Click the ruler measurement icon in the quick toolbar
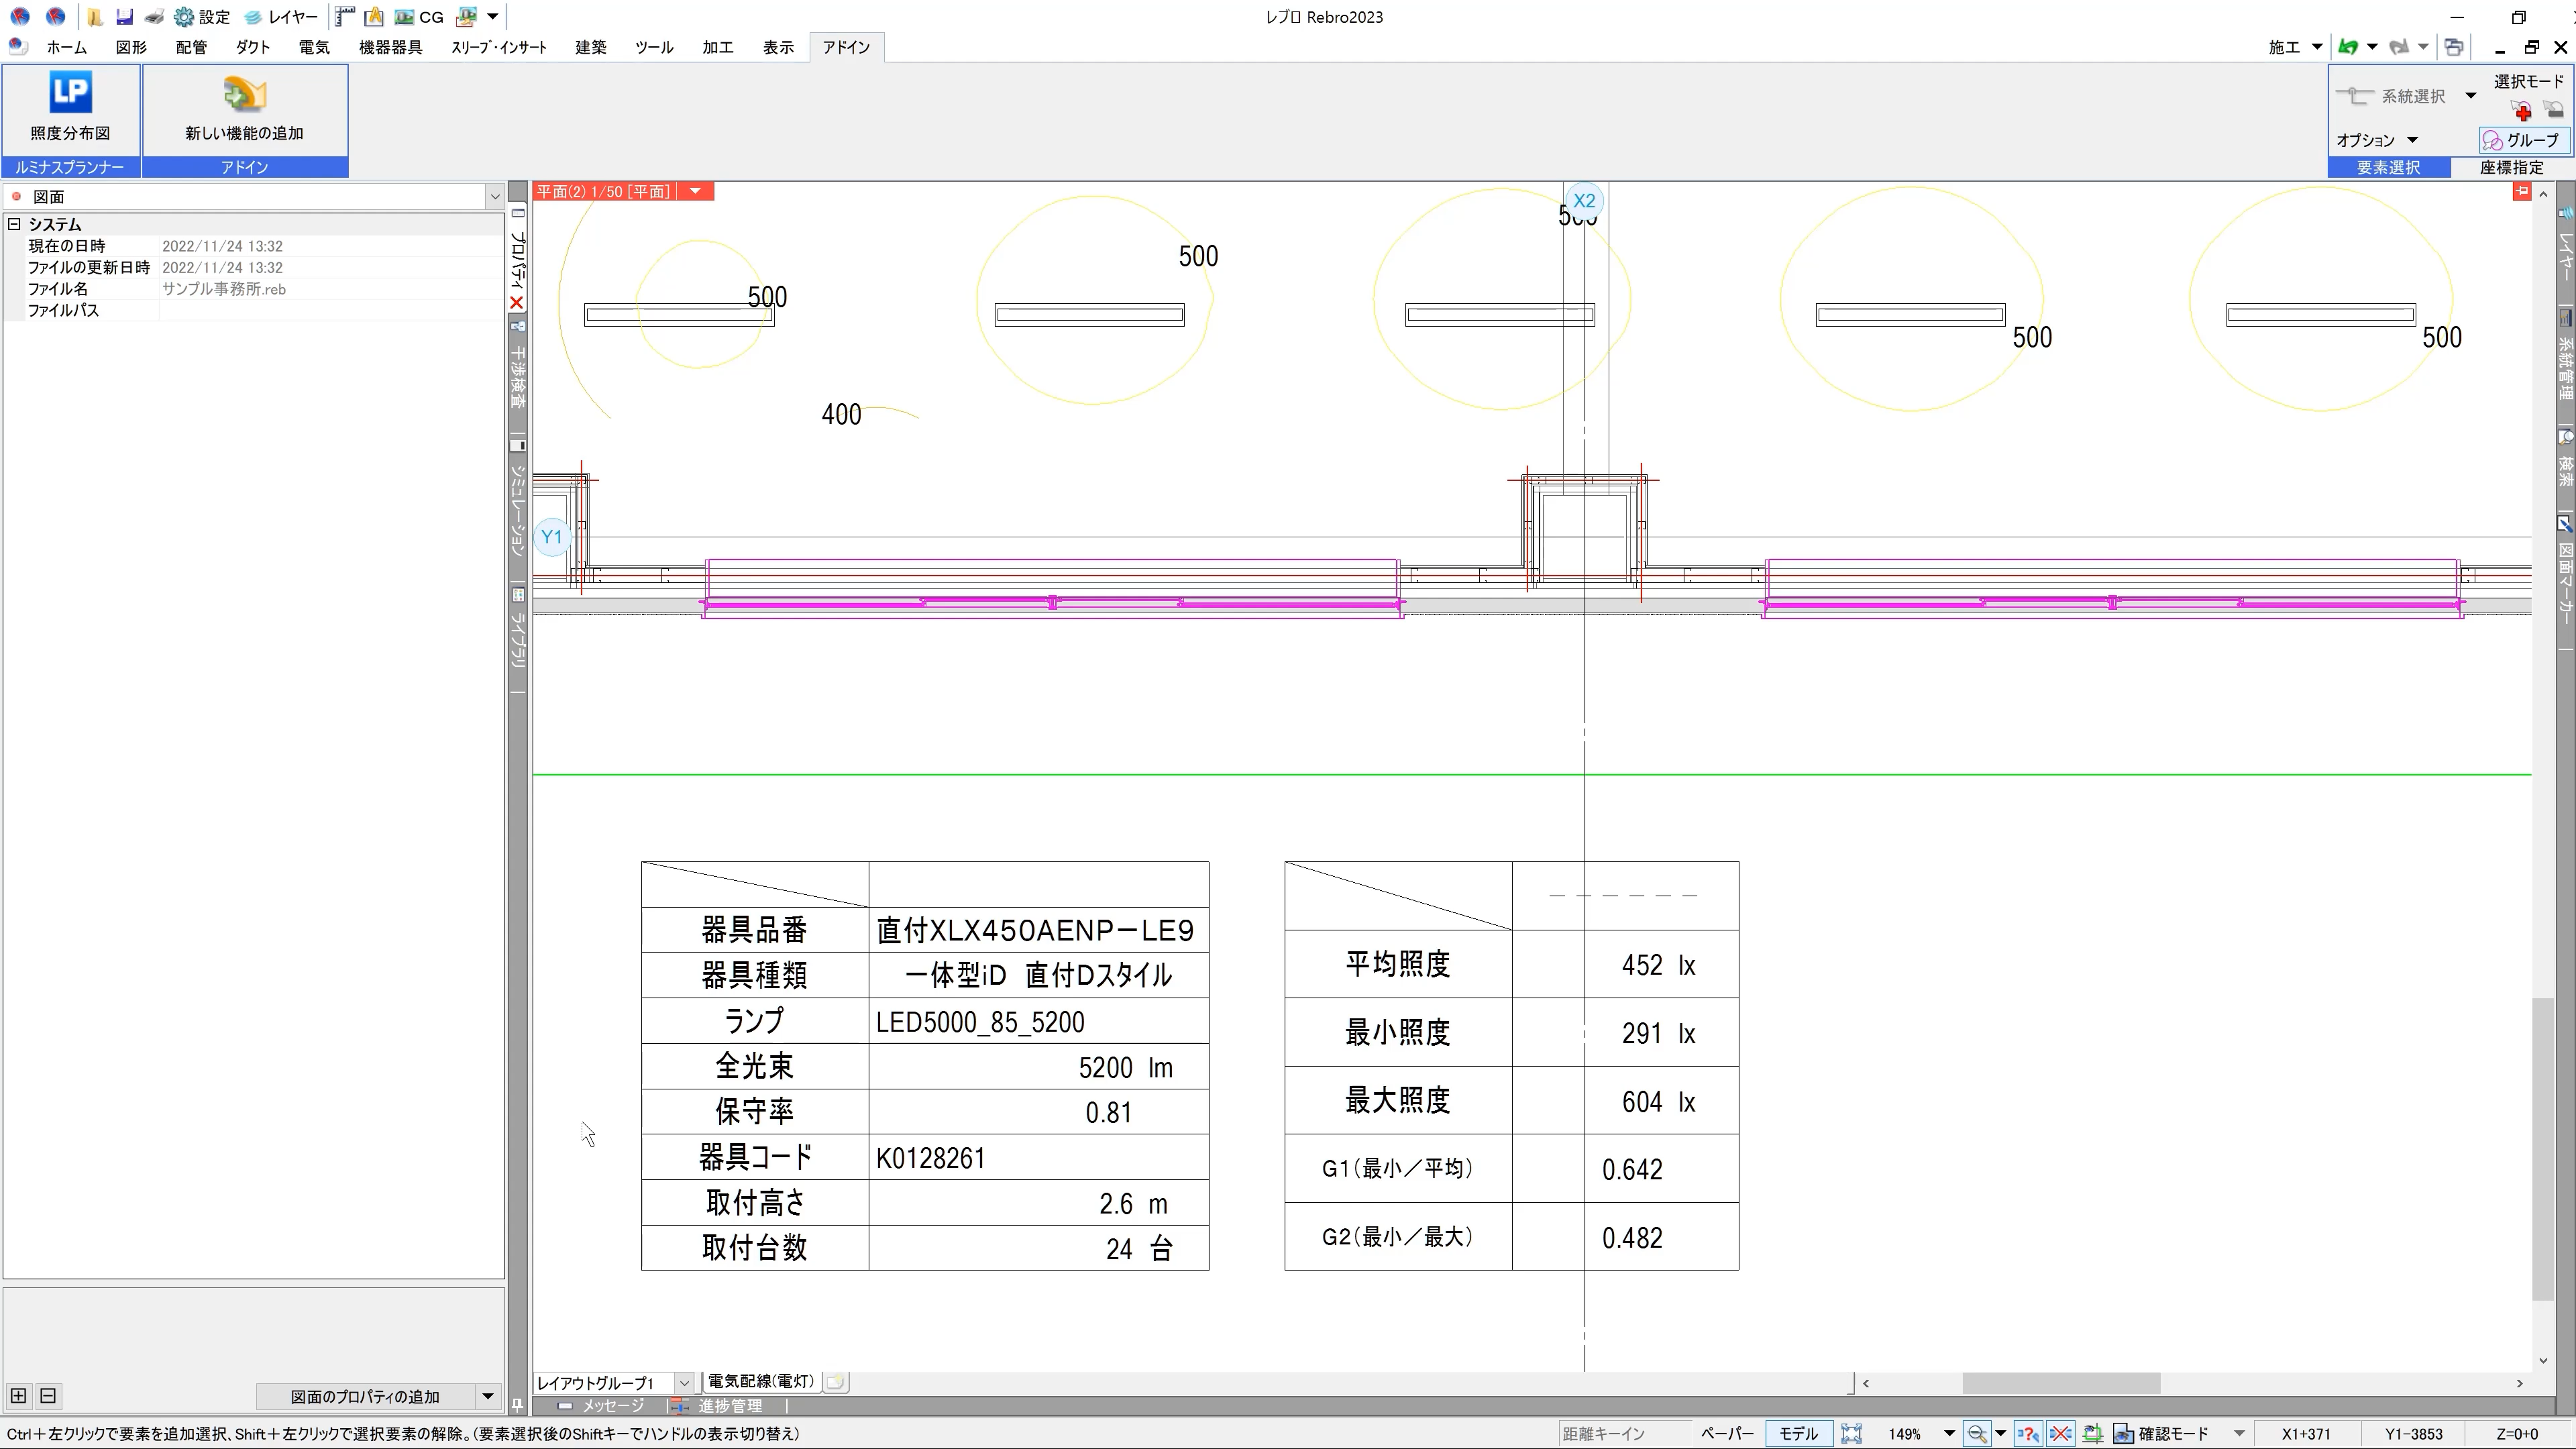 (x=344, y=17)
